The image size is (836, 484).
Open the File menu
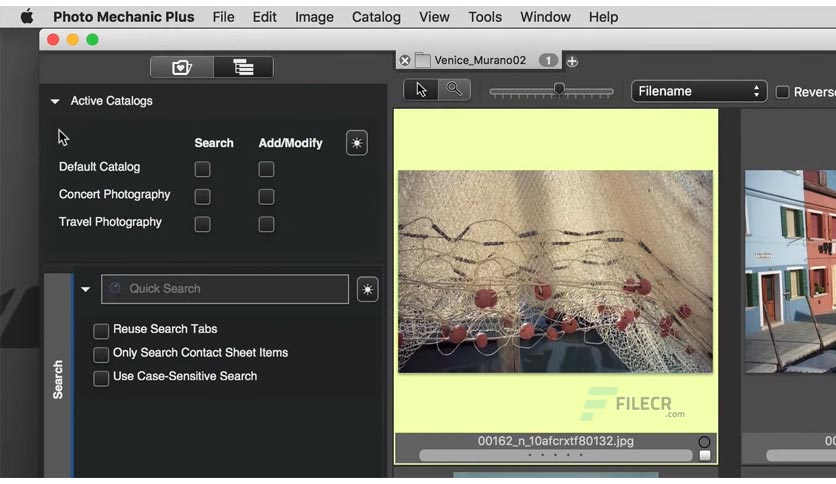223,17
